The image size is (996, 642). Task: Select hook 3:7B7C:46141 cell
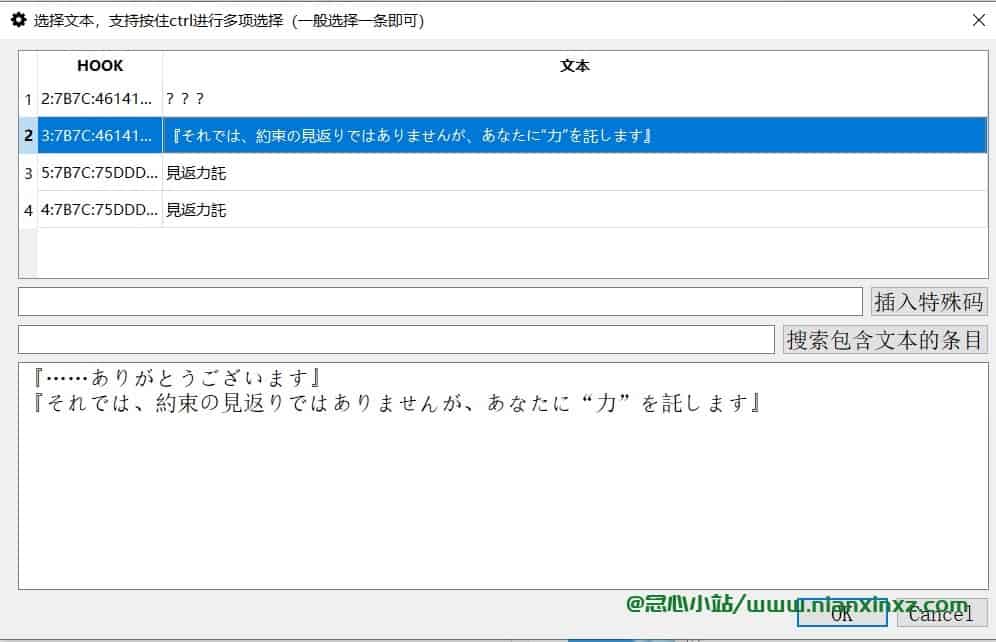tap(100, 135)
